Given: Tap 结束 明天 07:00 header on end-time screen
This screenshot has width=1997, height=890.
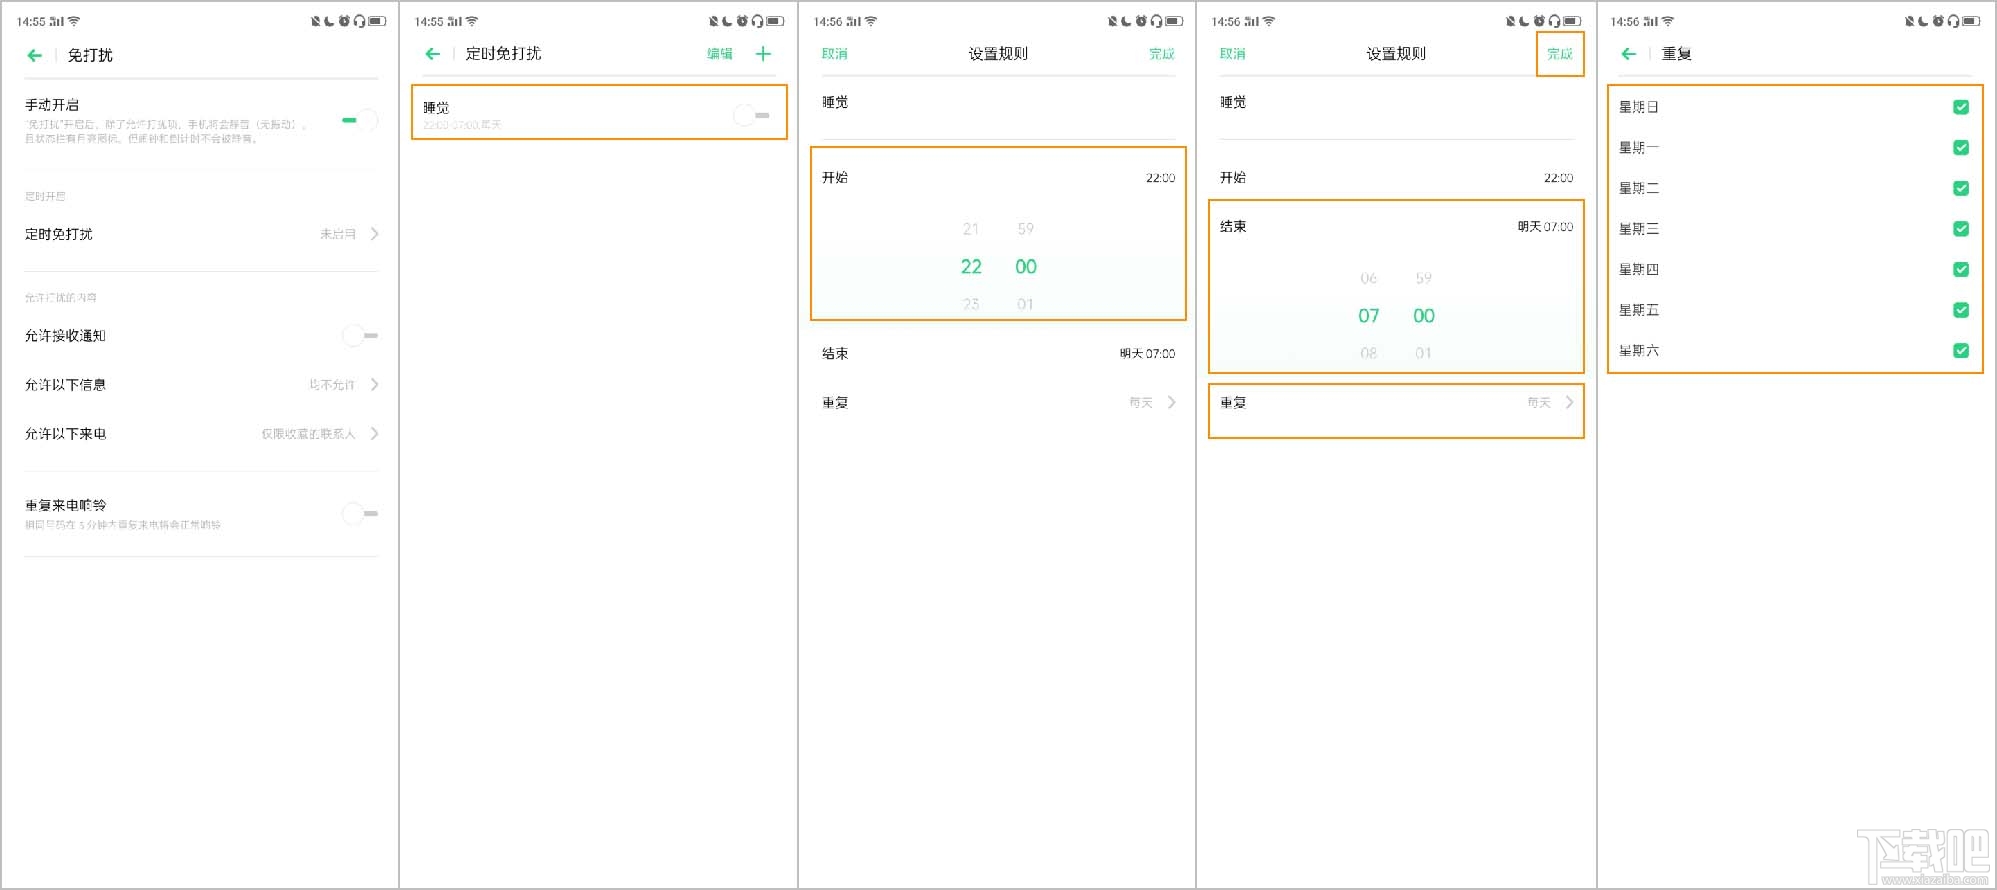Looking at the screenshot, I should [1396, 227].
